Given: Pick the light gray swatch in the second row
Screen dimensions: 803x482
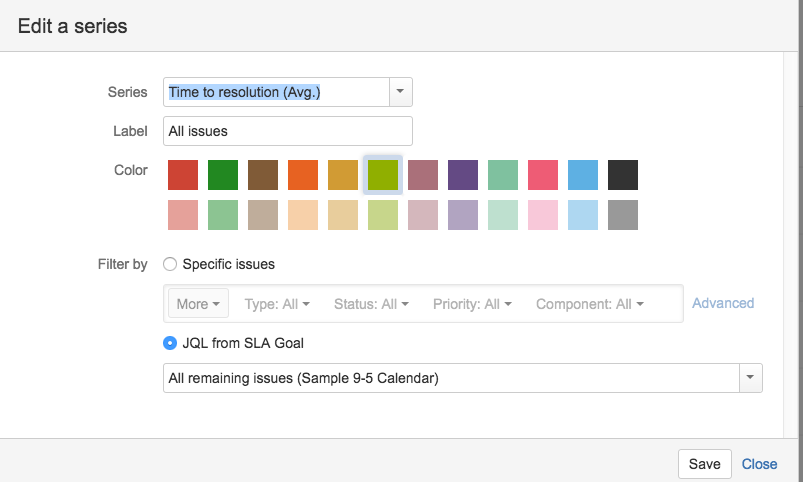Looking at the screenshot, I should point(623,215).
